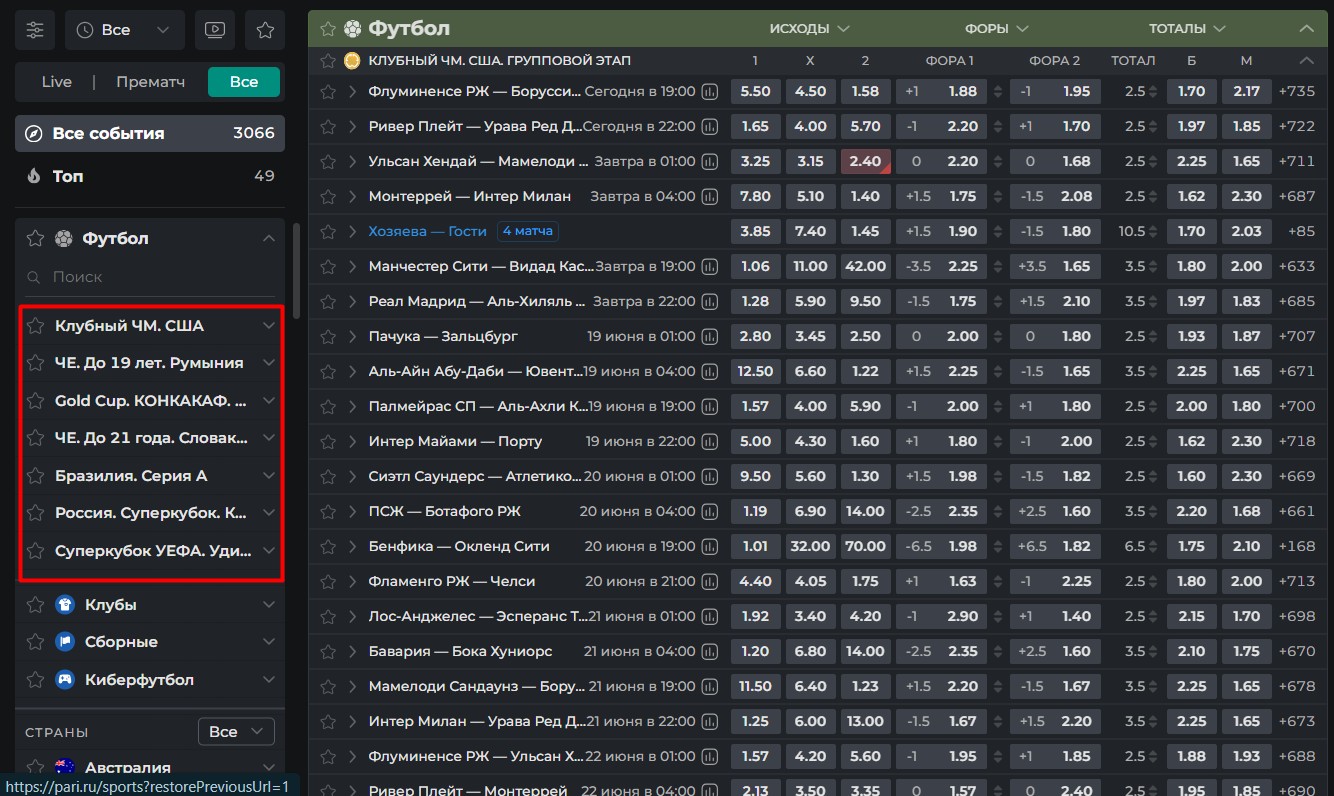Star the Монтеррей — Интер Милан match
This screenshot has height=796, width=1334.
(x=327, y=196)
